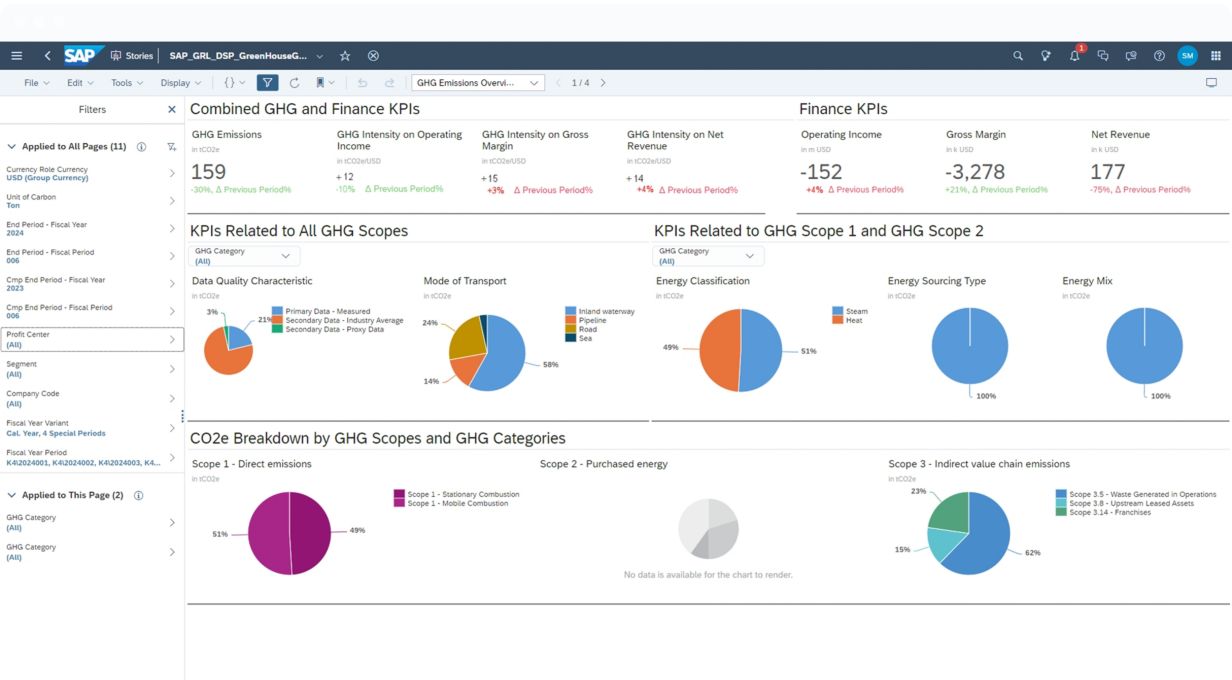
Task: Toggle the filter panel button in toolbar
Action: [x=267, y=83]
